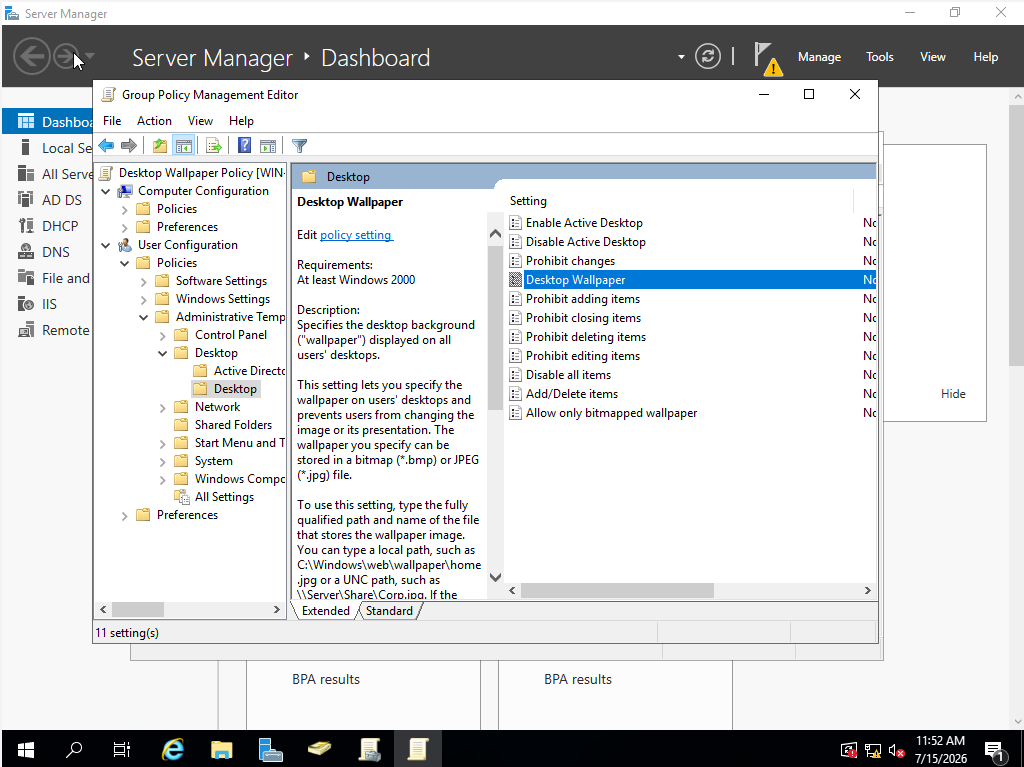The width and height of the screenshot is (1024, 767).
Task: Launch Internet Explorer from the taskbar
Action: click(x=172, y=749)
